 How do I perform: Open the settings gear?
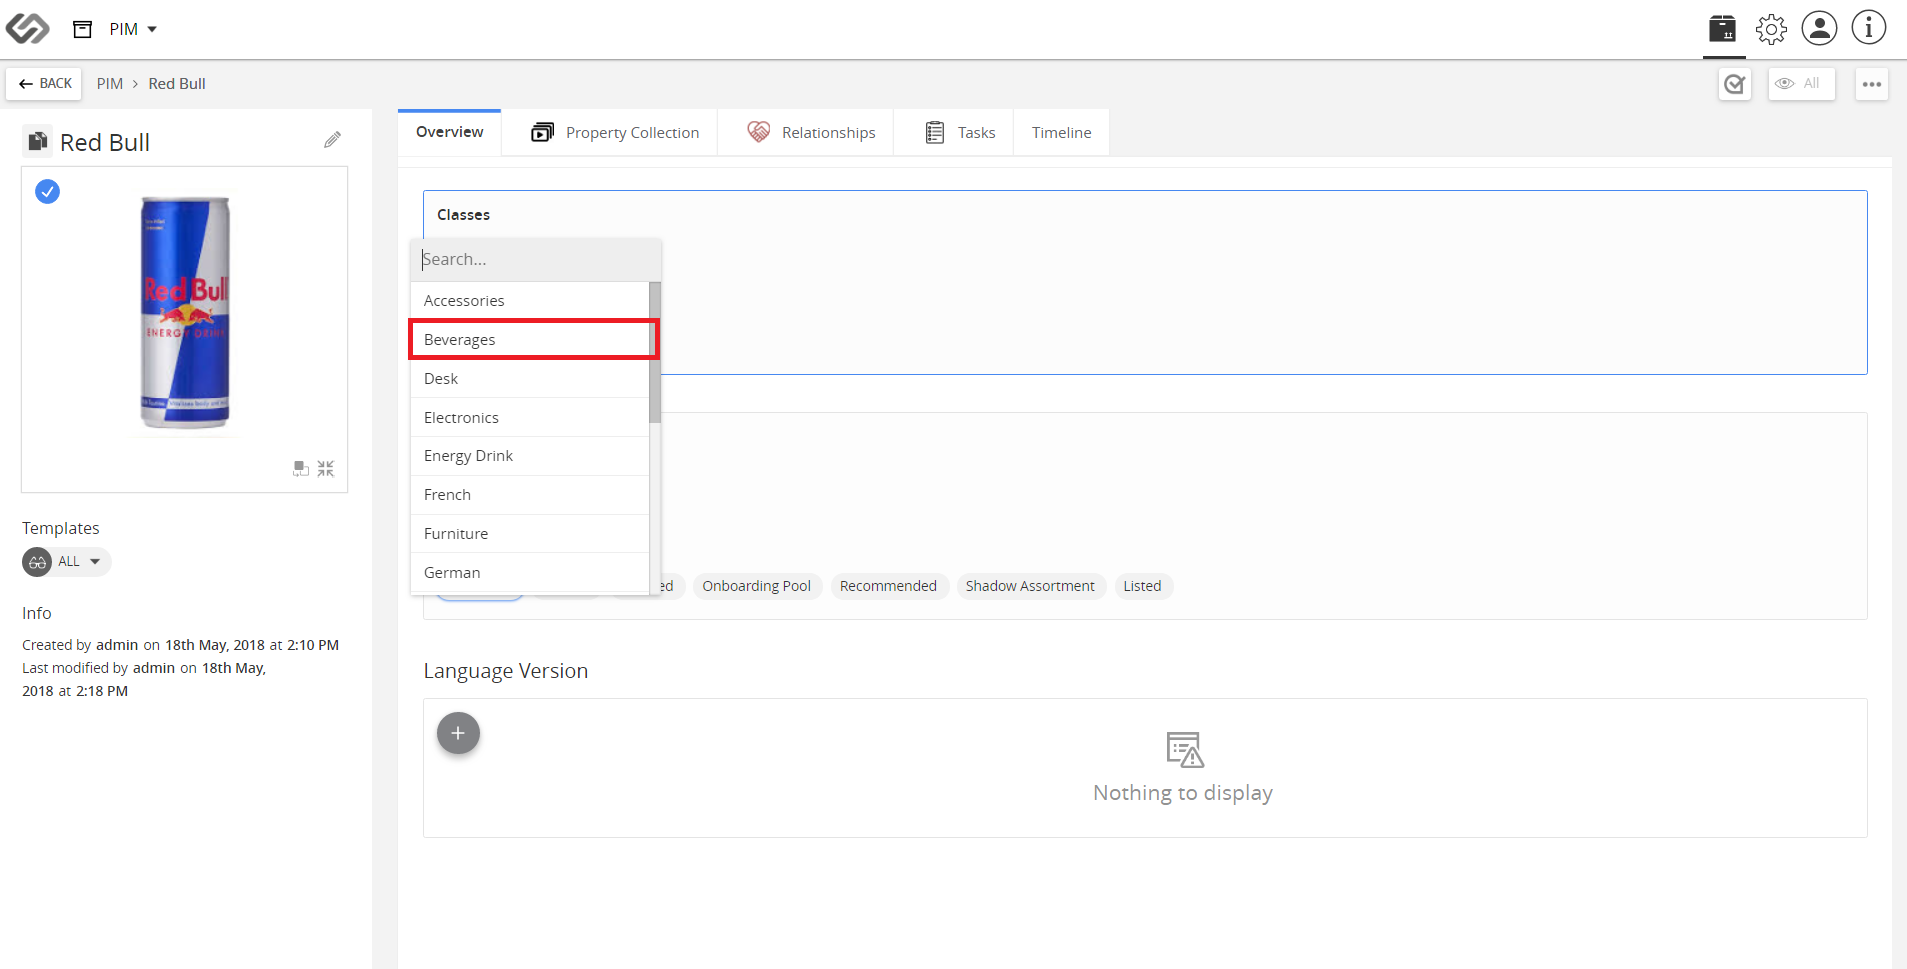1771,29
